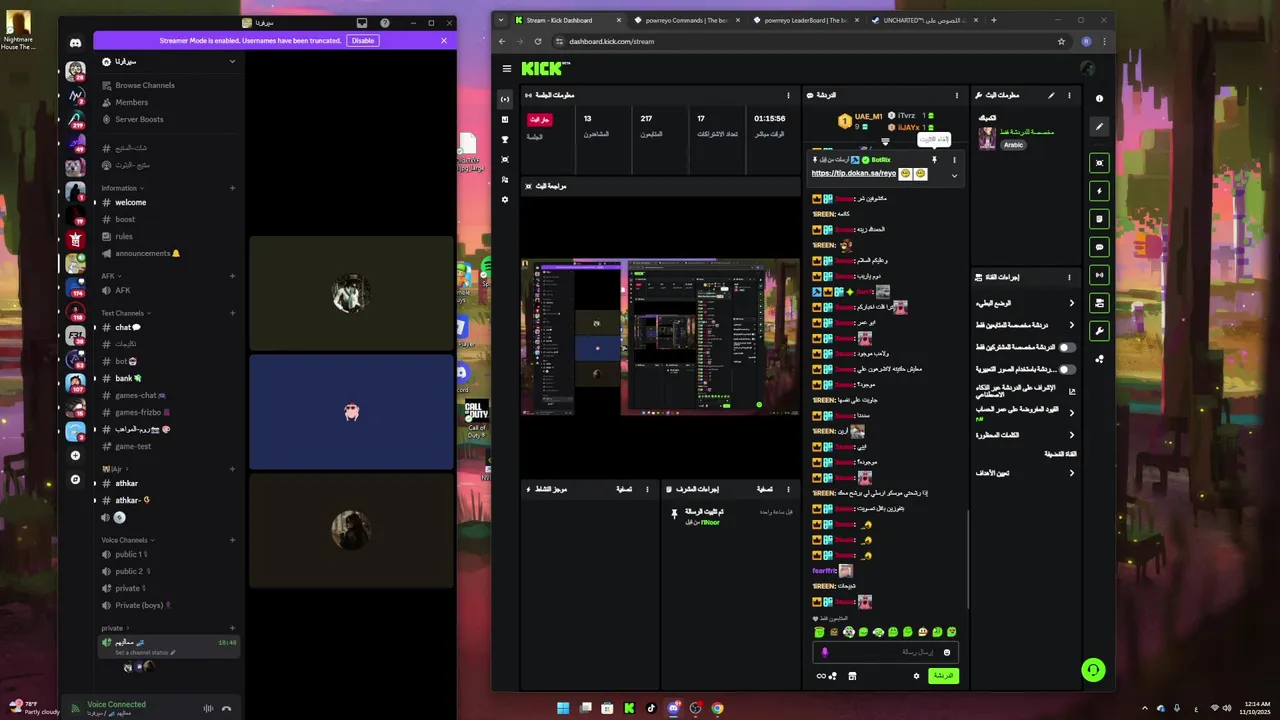Click the chat message input field
Image resolution: width=1280 pixels, height=720 pixels.
[x=886, y=652]
